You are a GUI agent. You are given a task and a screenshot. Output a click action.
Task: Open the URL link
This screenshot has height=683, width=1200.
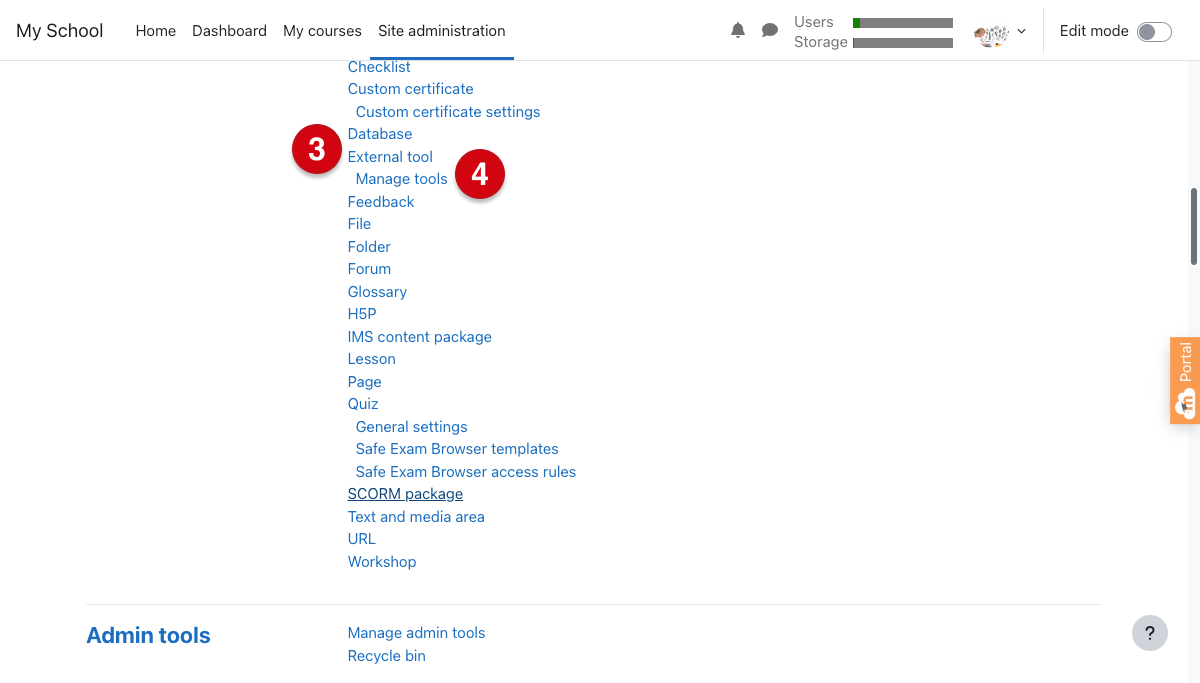[362, 539]
